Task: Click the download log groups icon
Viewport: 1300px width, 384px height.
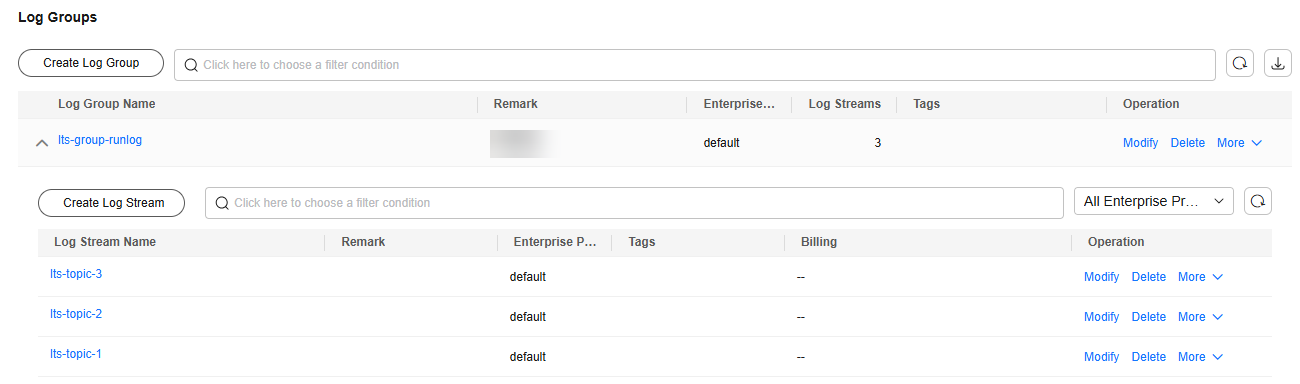Action: coord(1278,63)
